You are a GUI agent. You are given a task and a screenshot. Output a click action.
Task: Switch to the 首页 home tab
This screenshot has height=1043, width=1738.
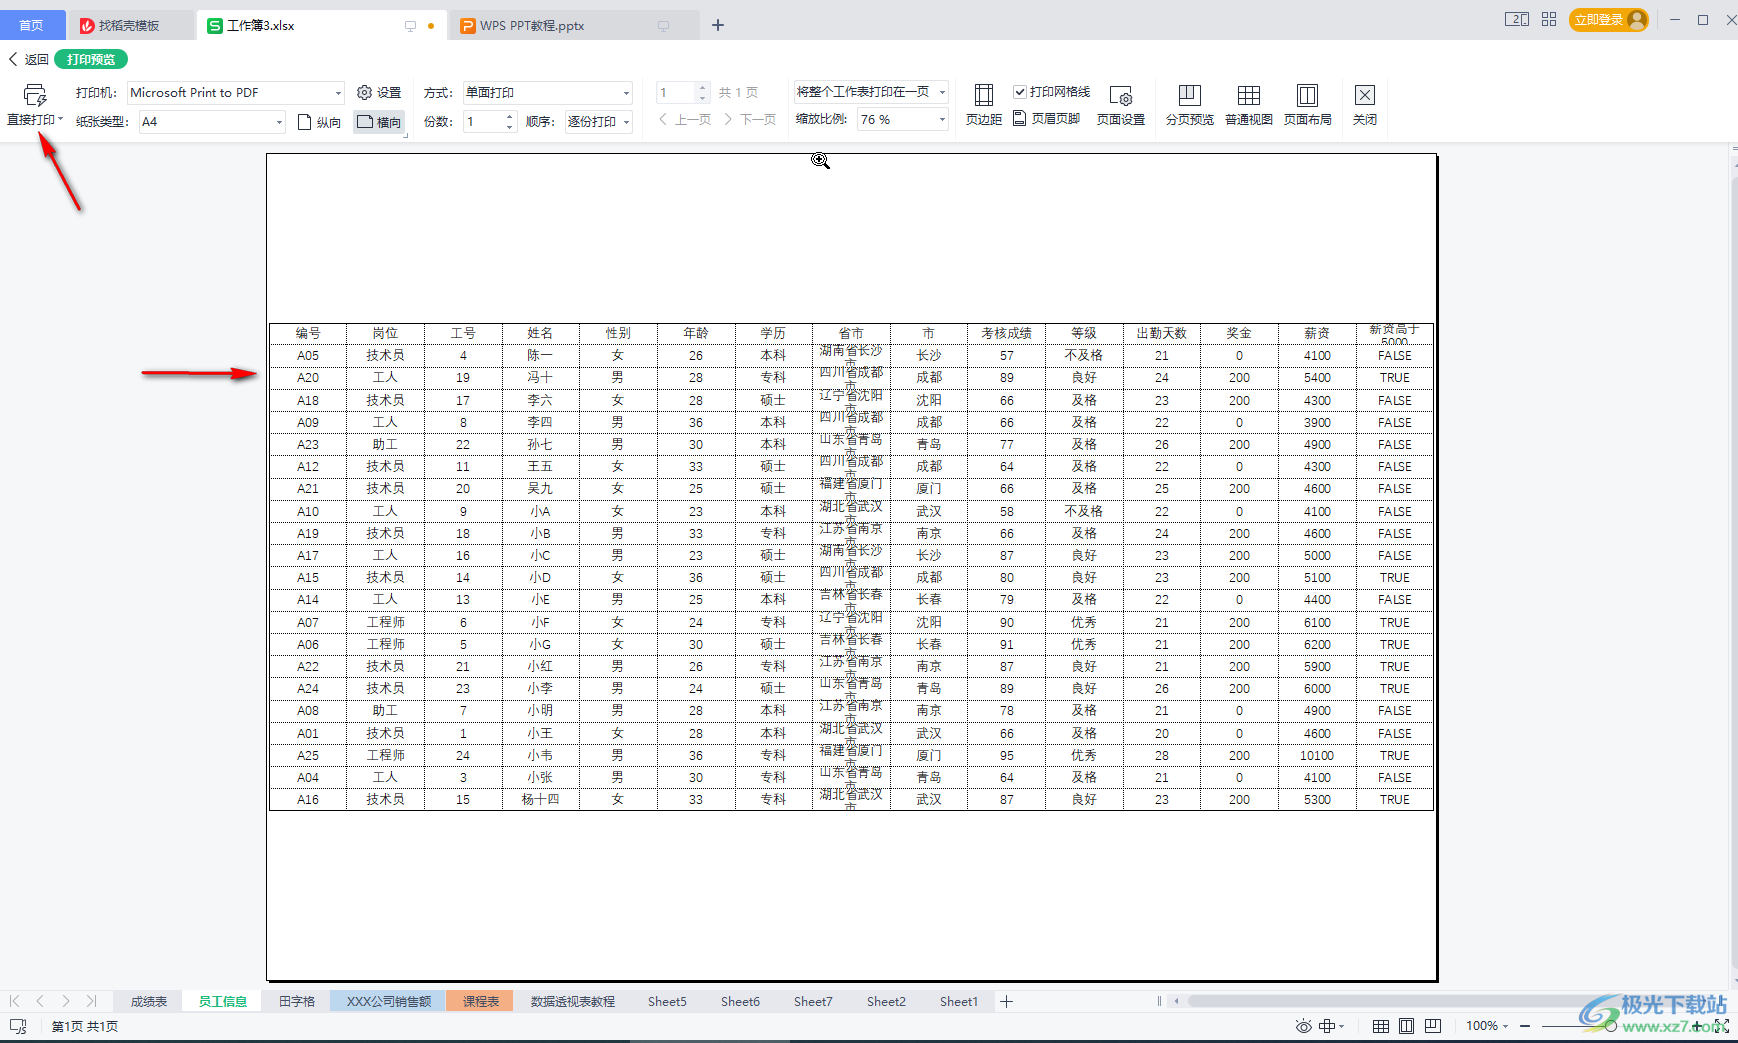32,25
